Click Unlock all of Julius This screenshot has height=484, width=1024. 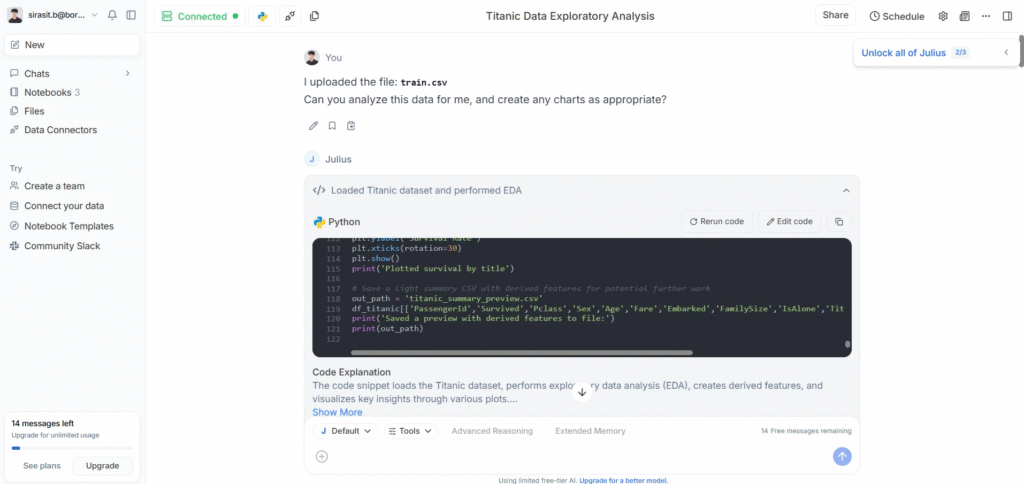[903, 53]
